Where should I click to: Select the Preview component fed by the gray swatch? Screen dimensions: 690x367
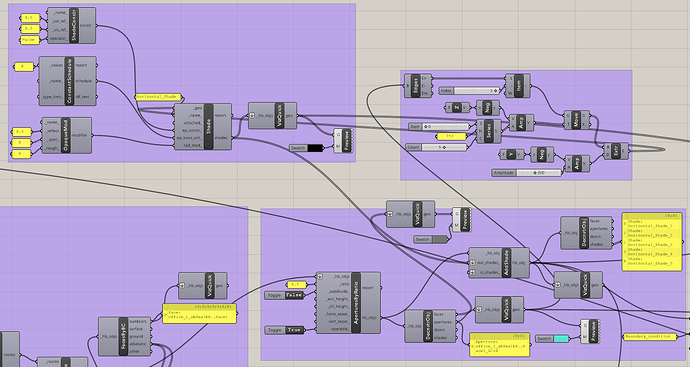point(462,220)
